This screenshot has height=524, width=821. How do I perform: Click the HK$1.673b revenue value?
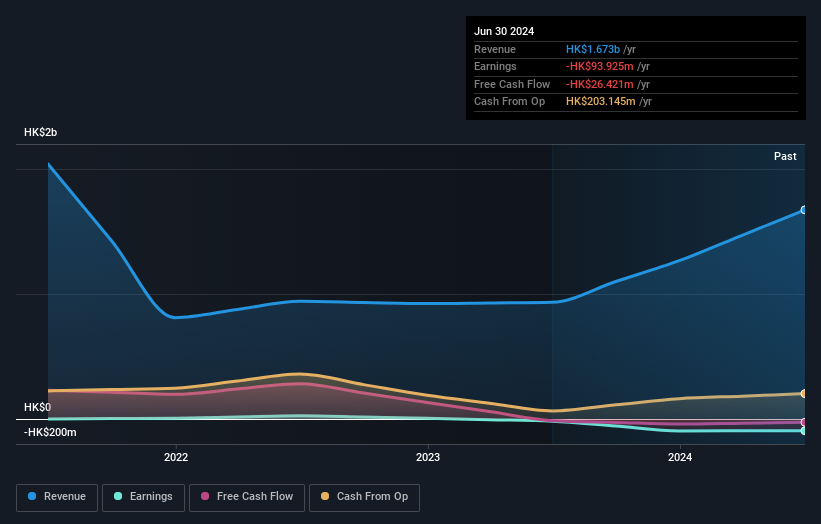[593, 49]
